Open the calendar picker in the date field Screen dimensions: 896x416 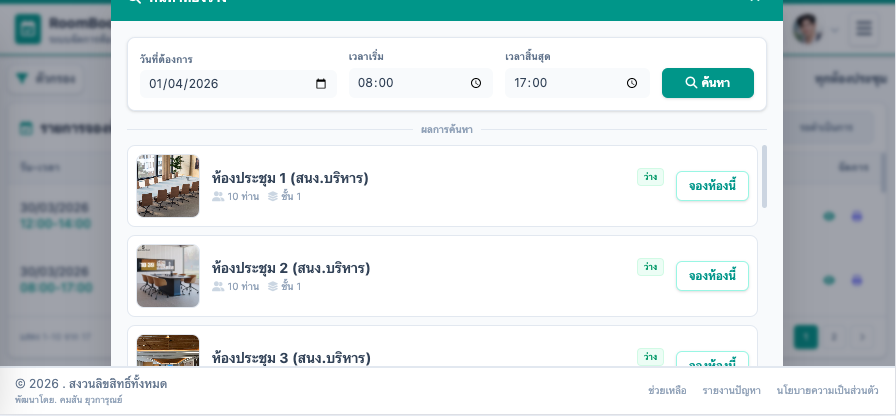[x=321, y=84]
